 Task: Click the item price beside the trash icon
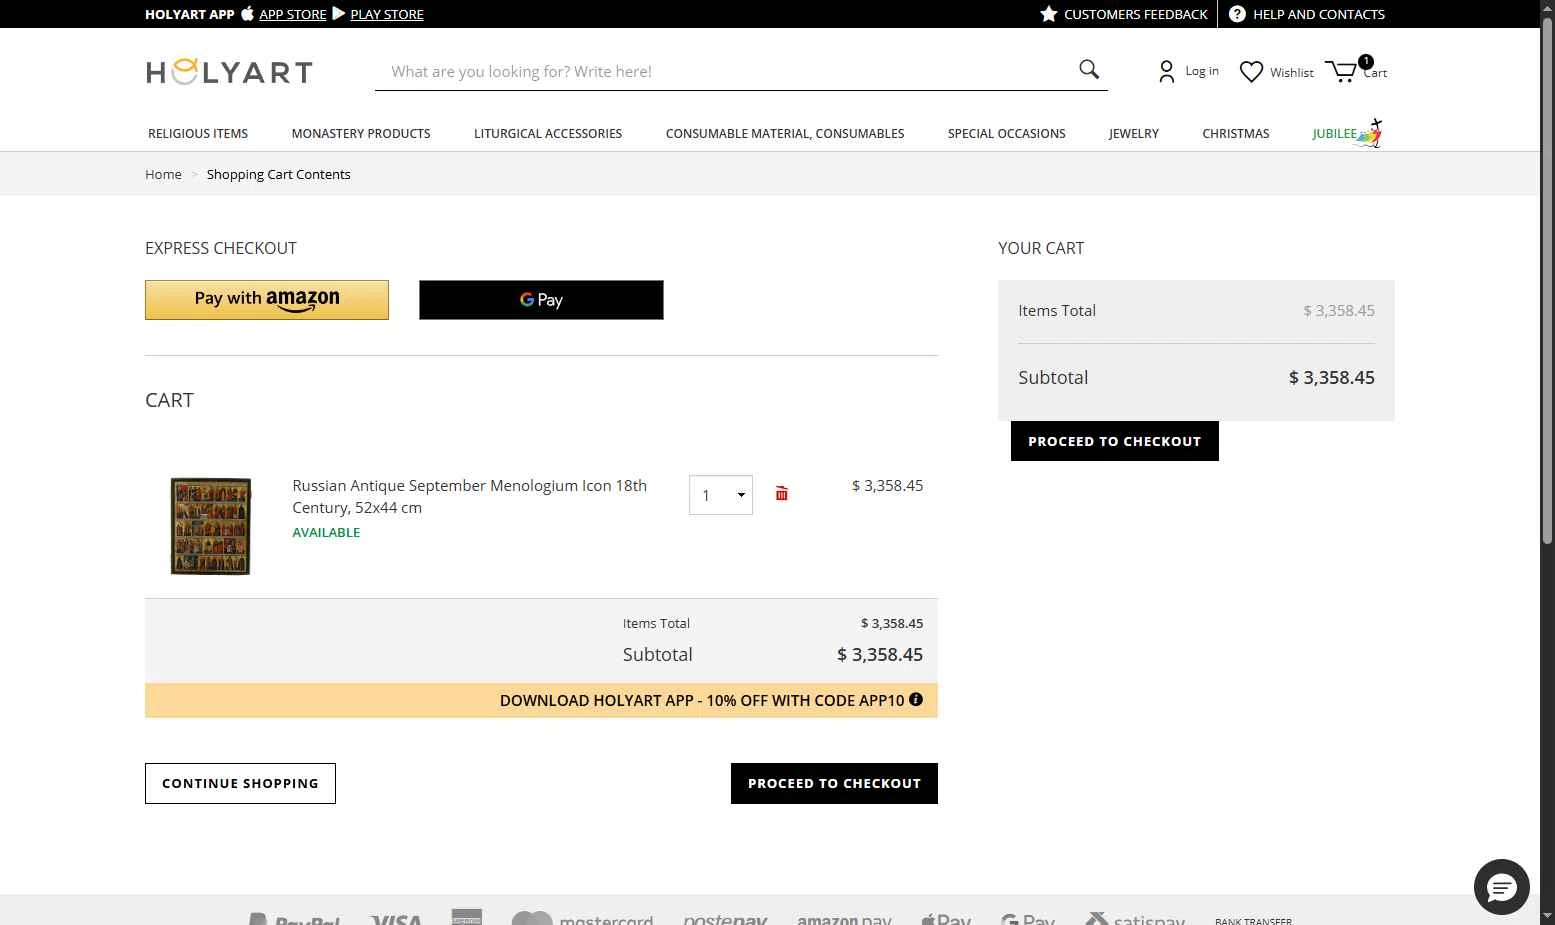coord(887,485)
